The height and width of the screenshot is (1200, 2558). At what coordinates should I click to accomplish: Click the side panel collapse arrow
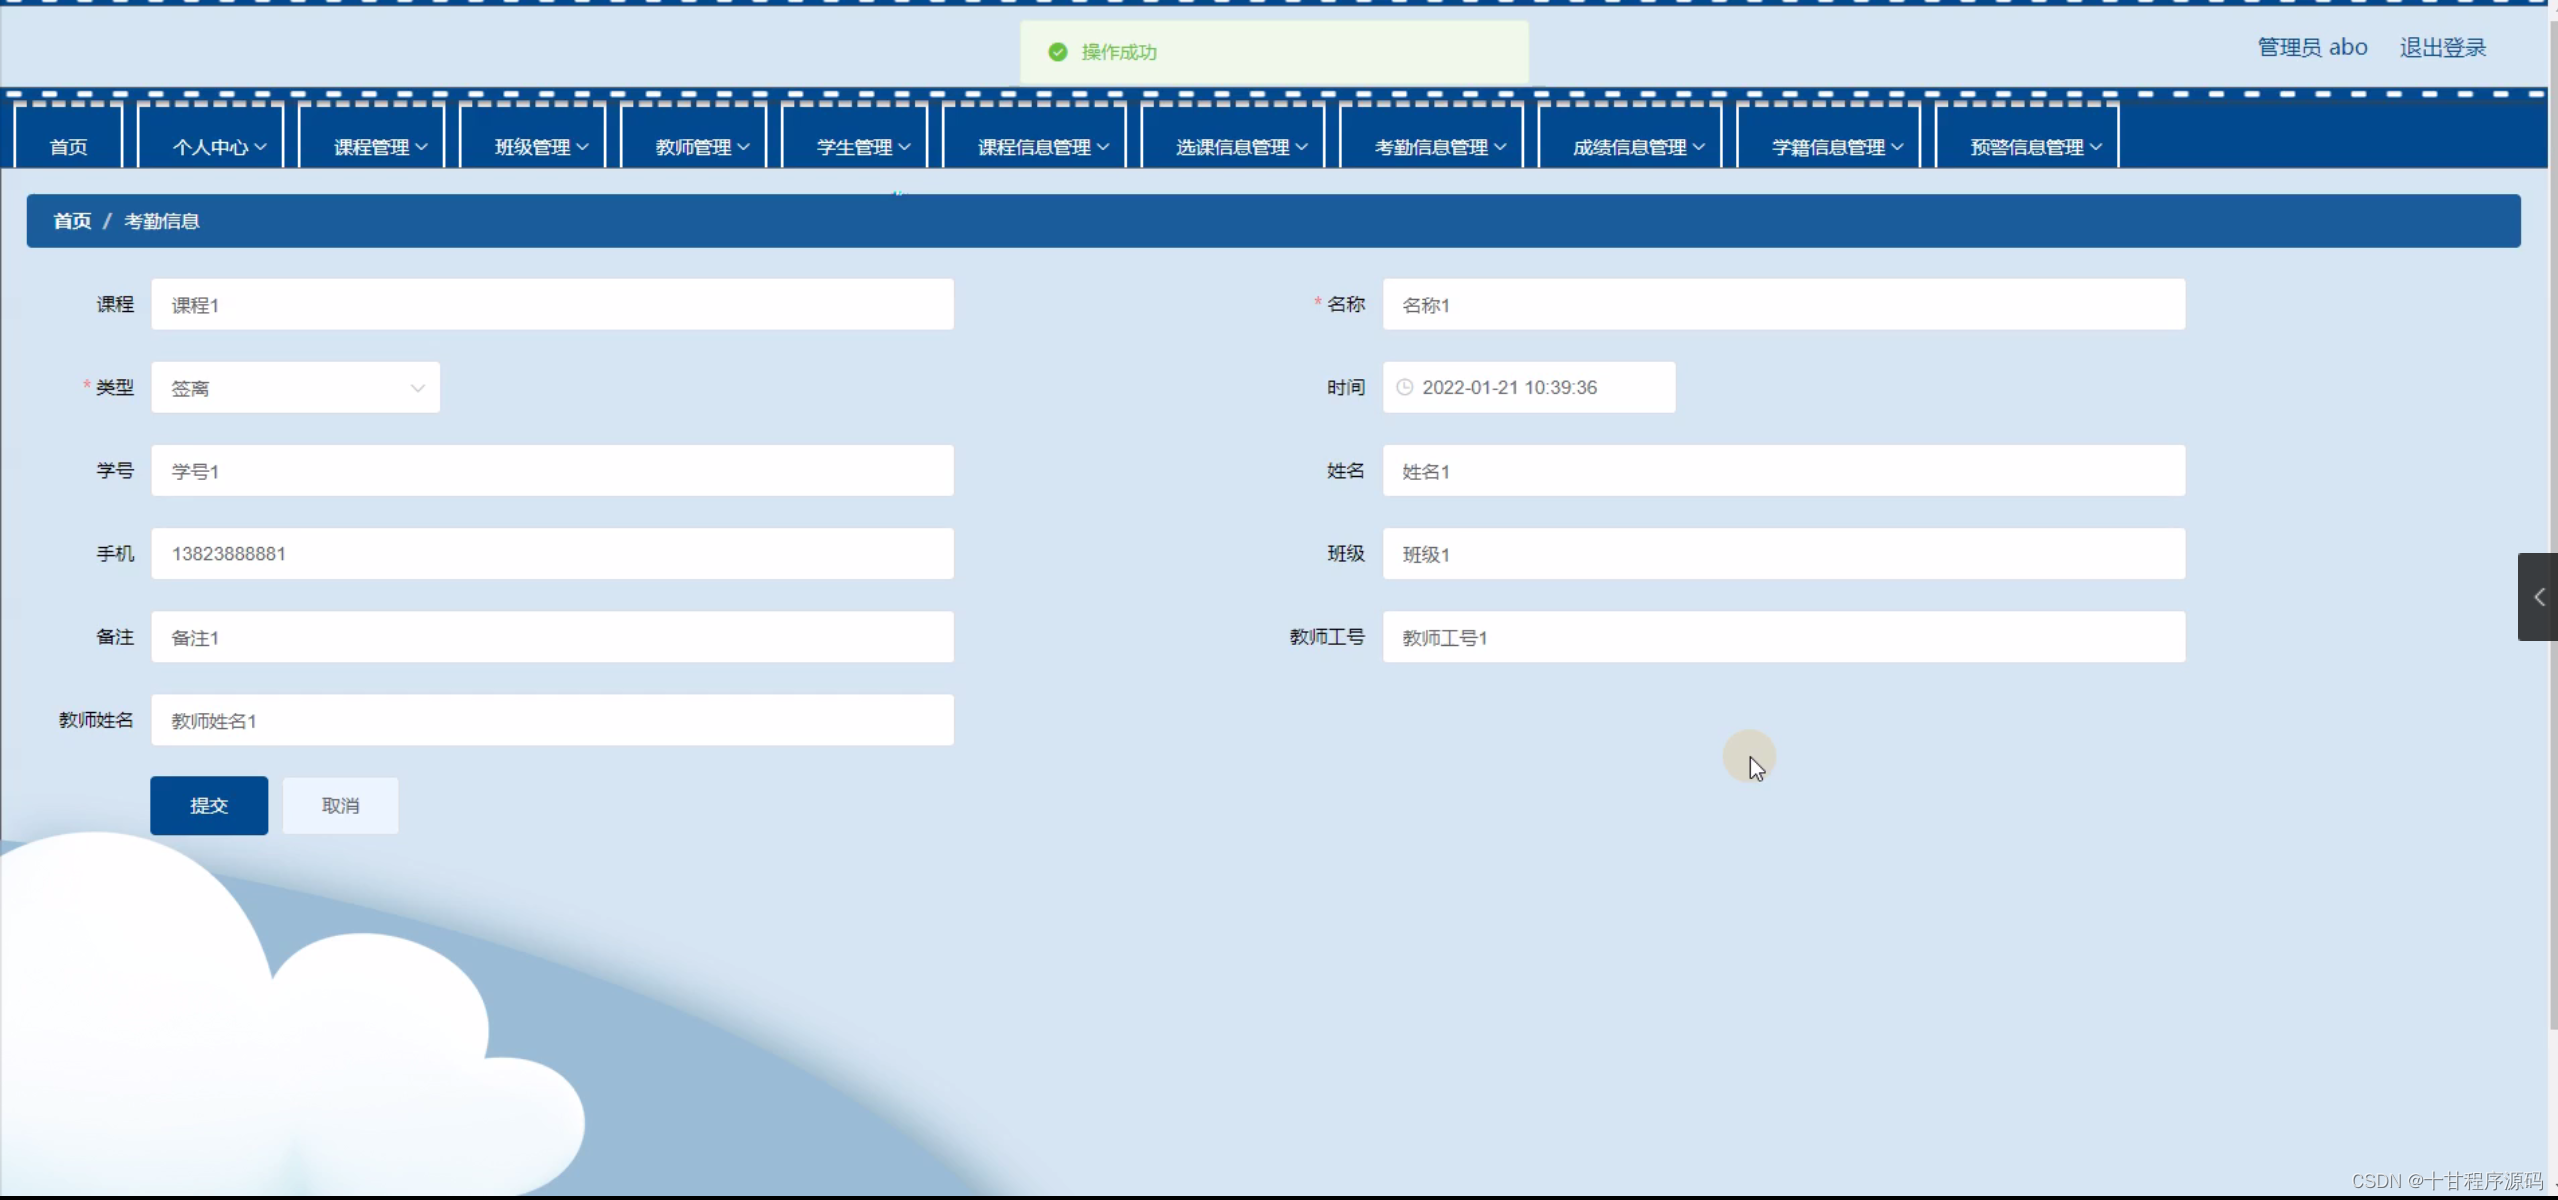pyautogui.click(x=2538, y=597)
